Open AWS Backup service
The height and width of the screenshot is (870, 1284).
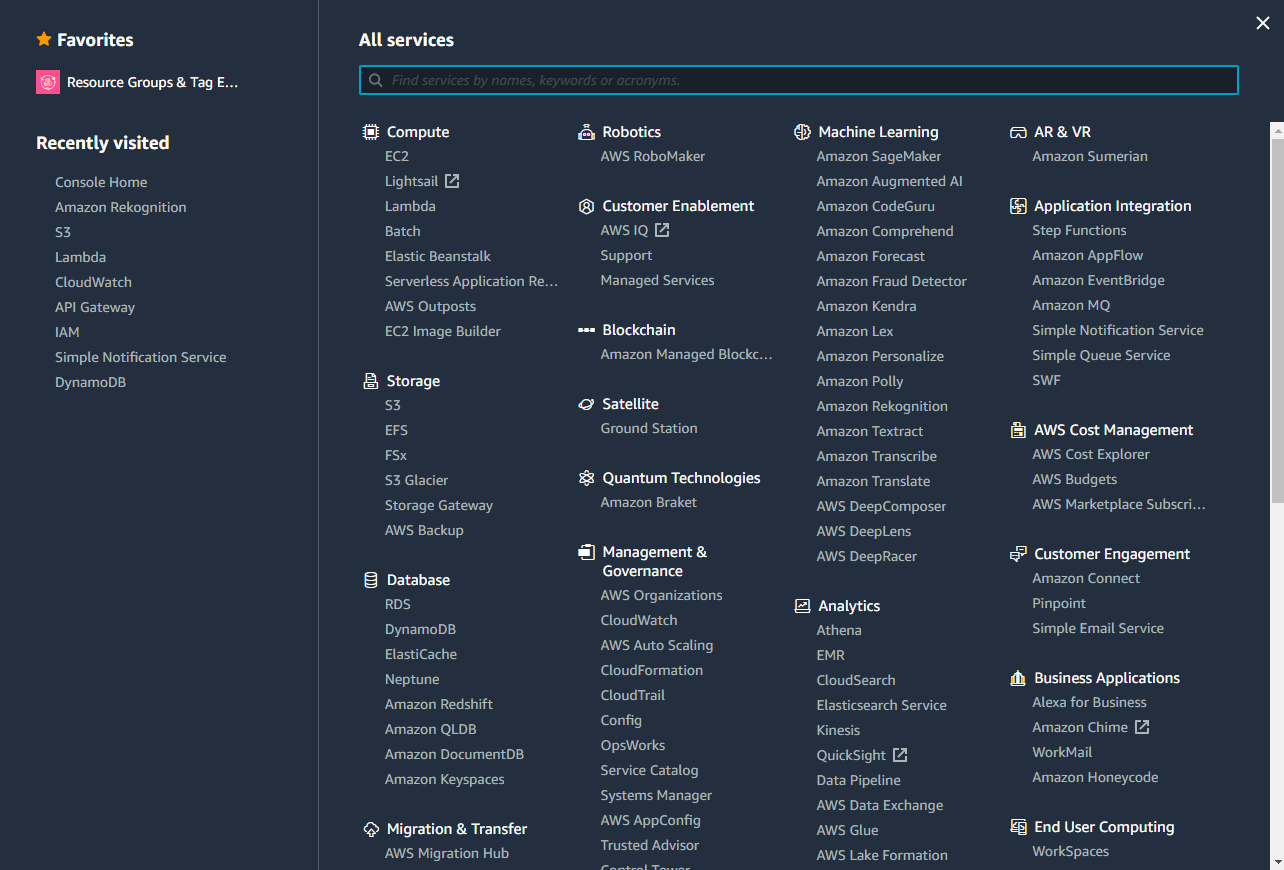tap(424, 530)
